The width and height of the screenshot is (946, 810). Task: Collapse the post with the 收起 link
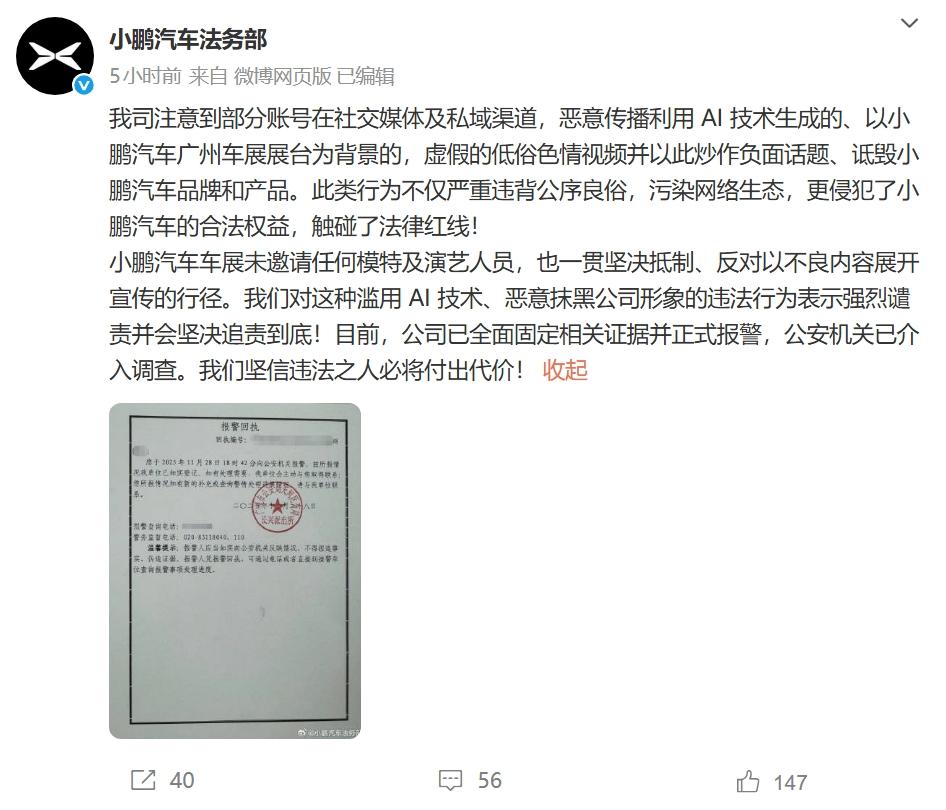click(x=565, y=370)
